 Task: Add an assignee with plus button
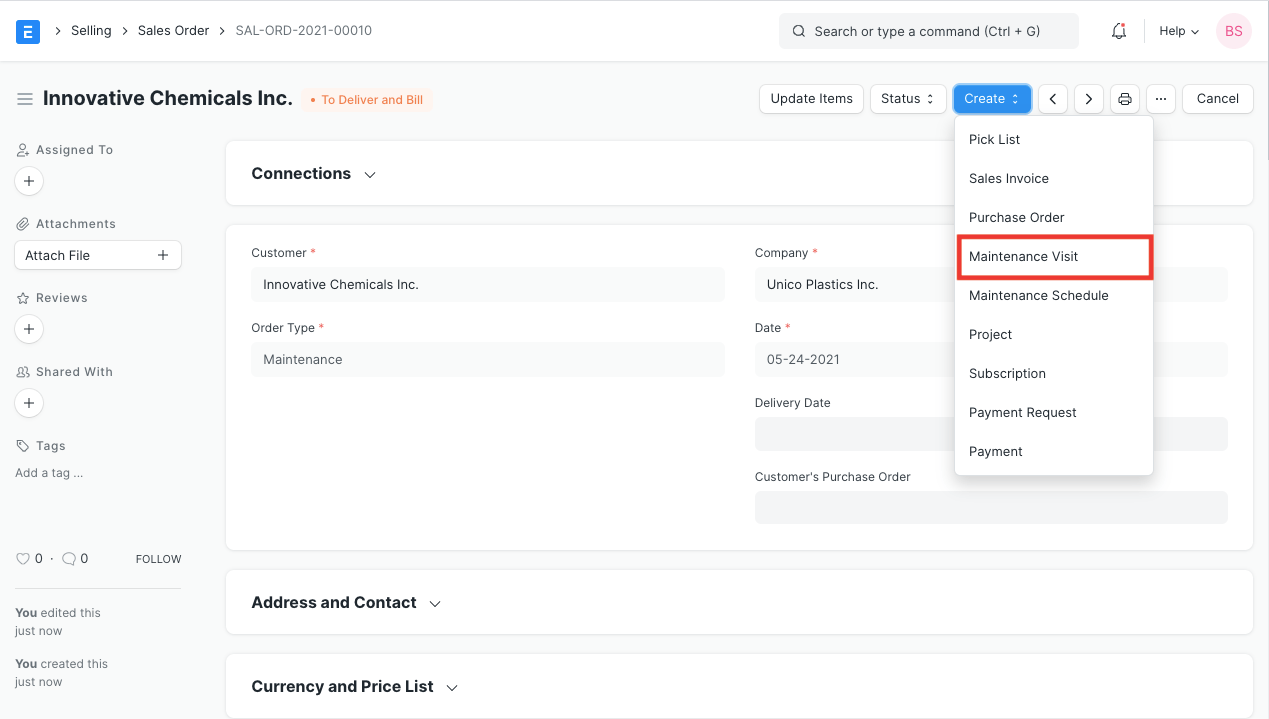pyautogui.click(x=29, y=181)
